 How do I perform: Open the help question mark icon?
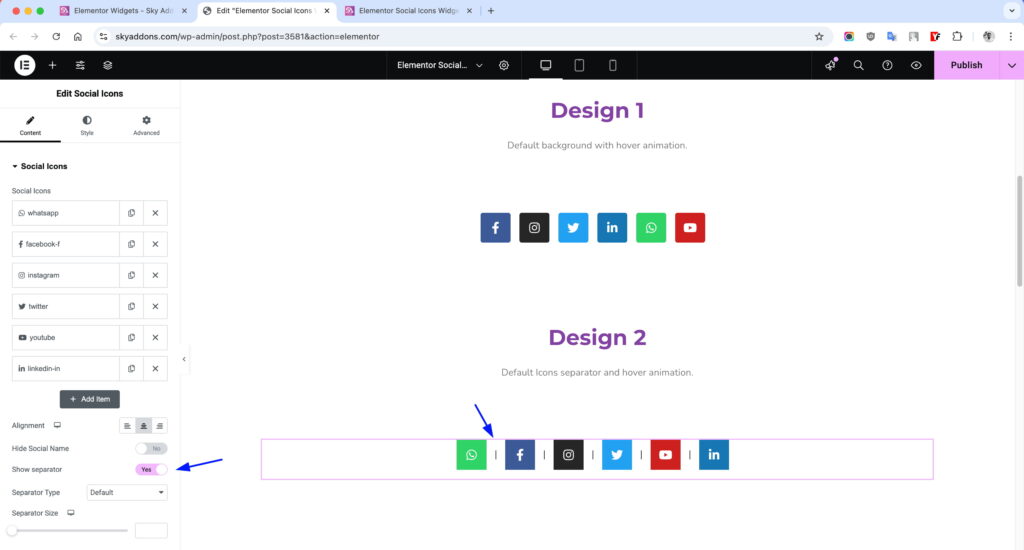pyautogui.click(x=887, y=65)
